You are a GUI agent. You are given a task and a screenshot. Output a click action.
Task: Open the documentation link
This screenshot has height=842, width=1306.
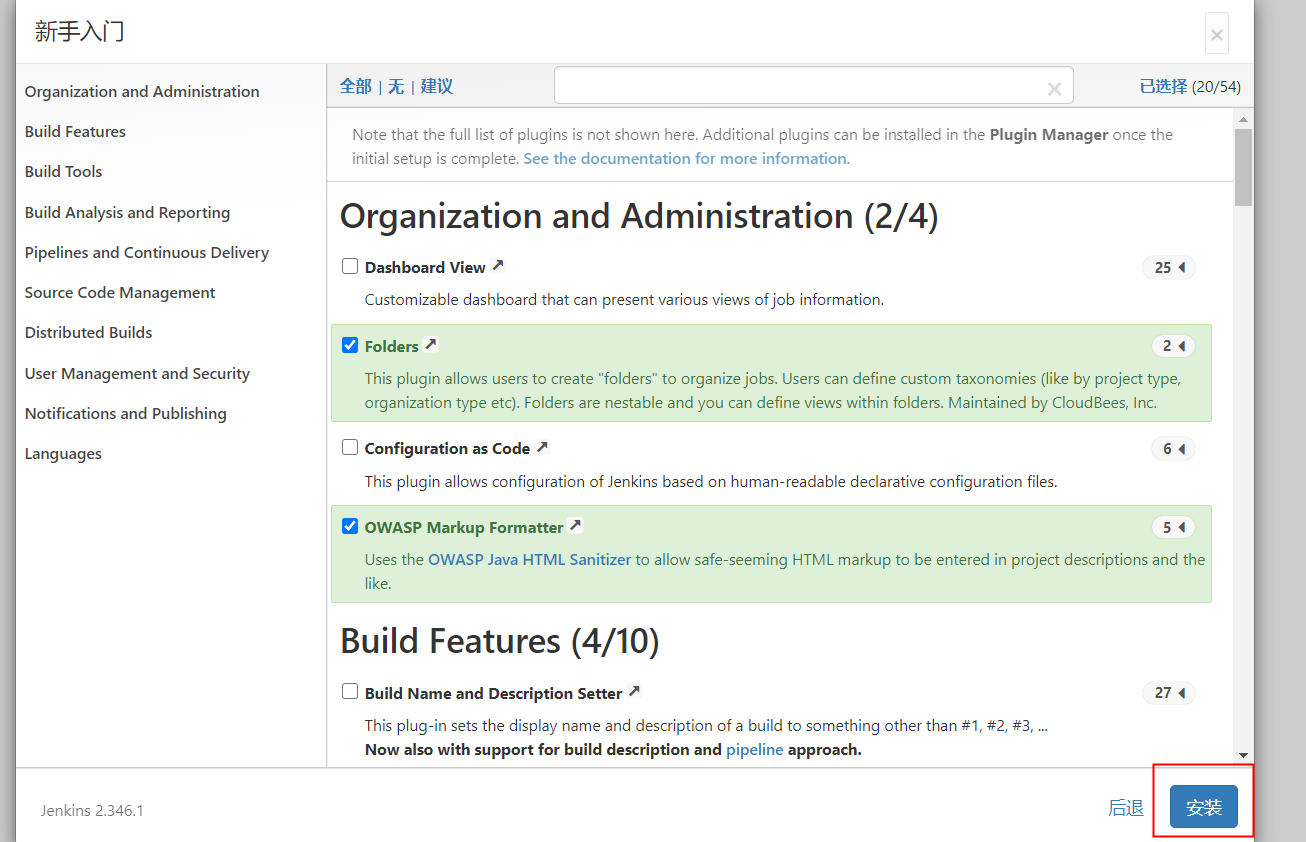coord(685,158)
